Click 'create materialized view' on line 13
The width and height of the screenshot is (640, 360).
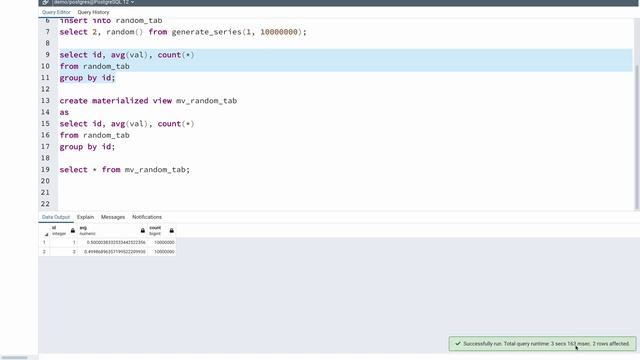(116, 101)
